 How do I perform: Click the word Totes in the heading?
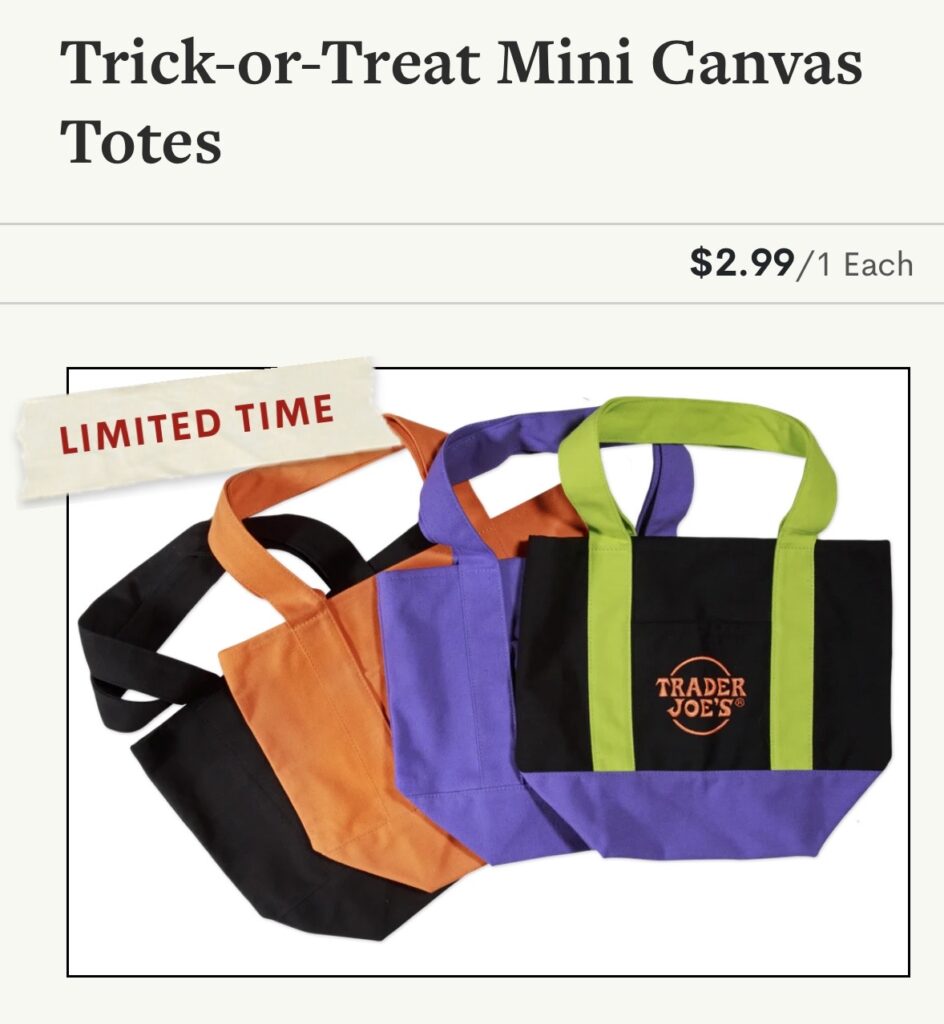141,141
